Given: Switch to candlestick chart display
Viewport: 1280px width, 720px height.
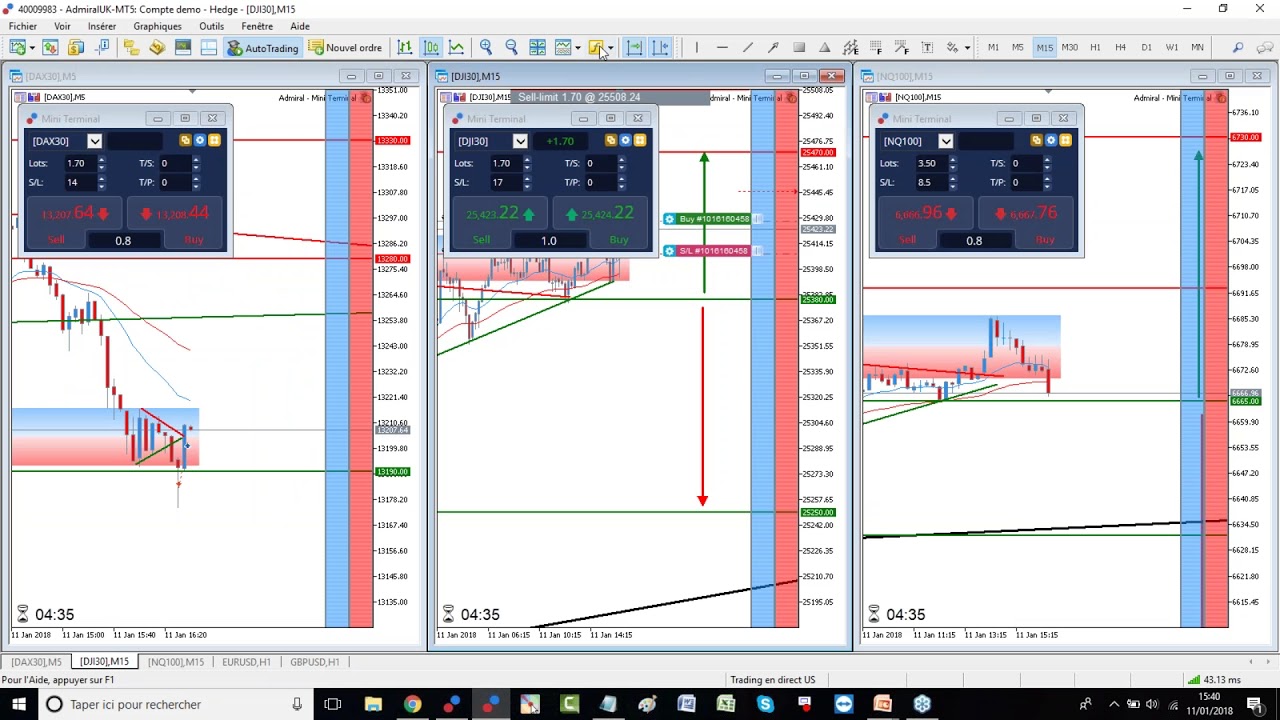Looking at the screenshot, I should coord(431,47).
